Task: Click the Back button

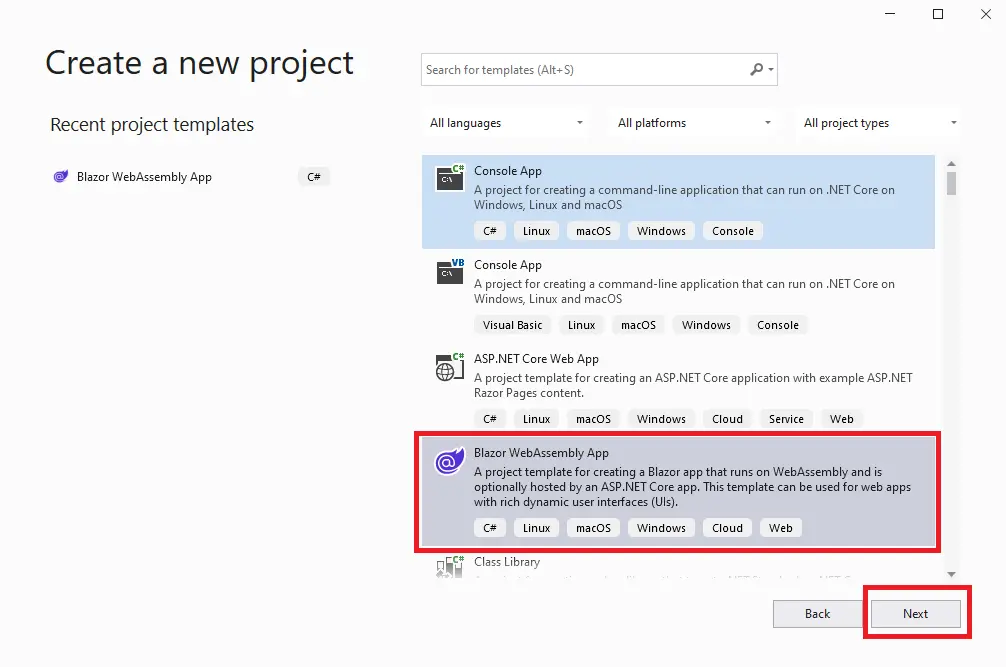Action: [817, 614]
